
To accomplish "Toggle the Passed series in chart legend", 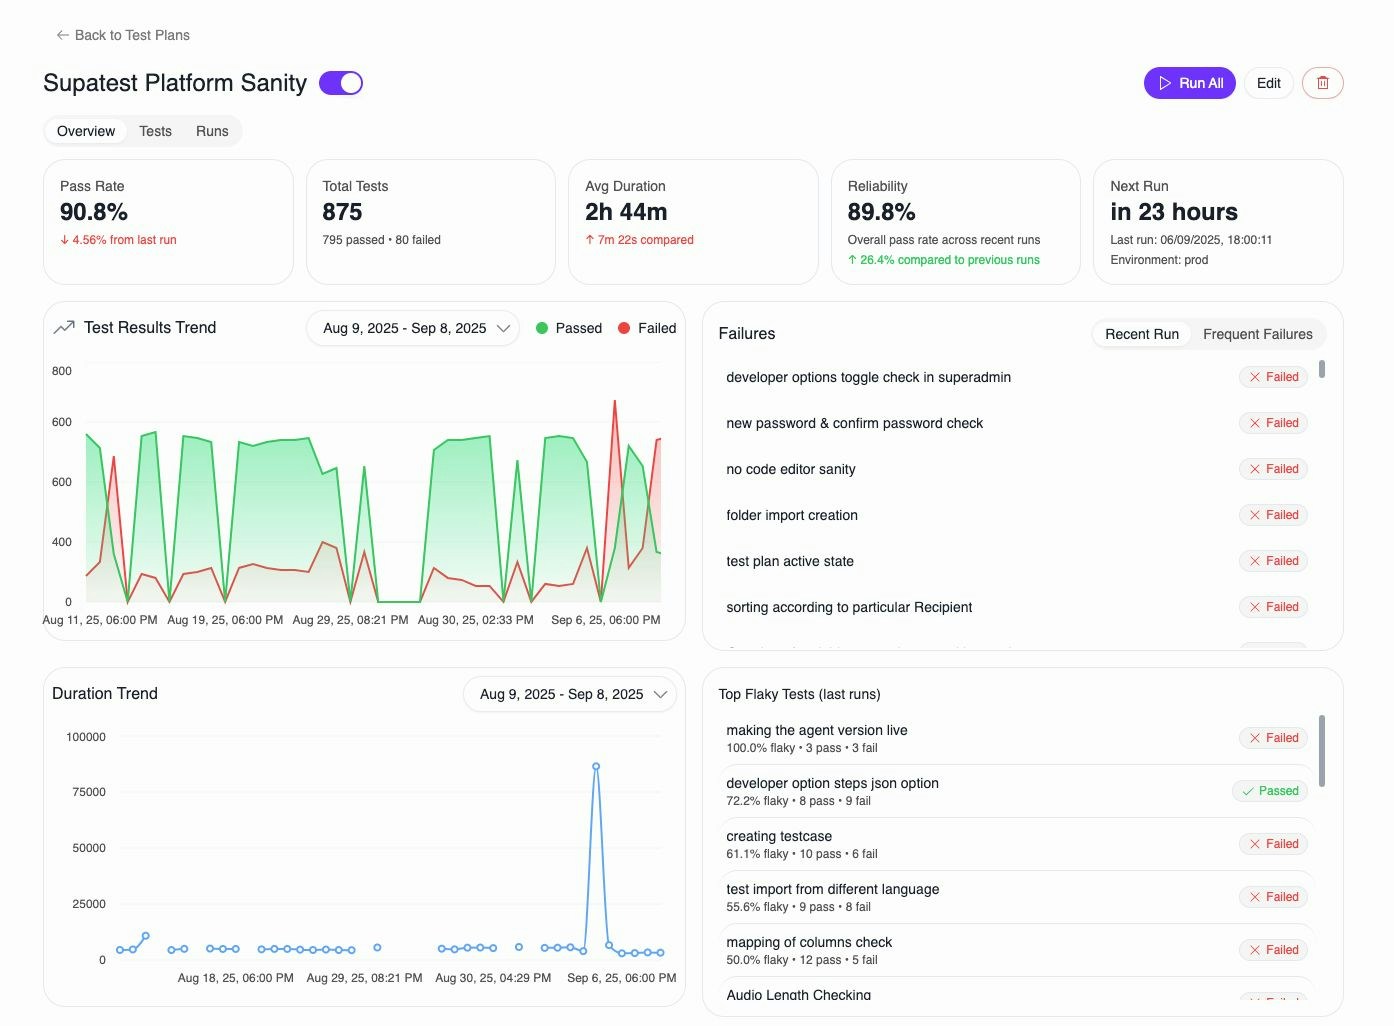I will click(569, 328).
